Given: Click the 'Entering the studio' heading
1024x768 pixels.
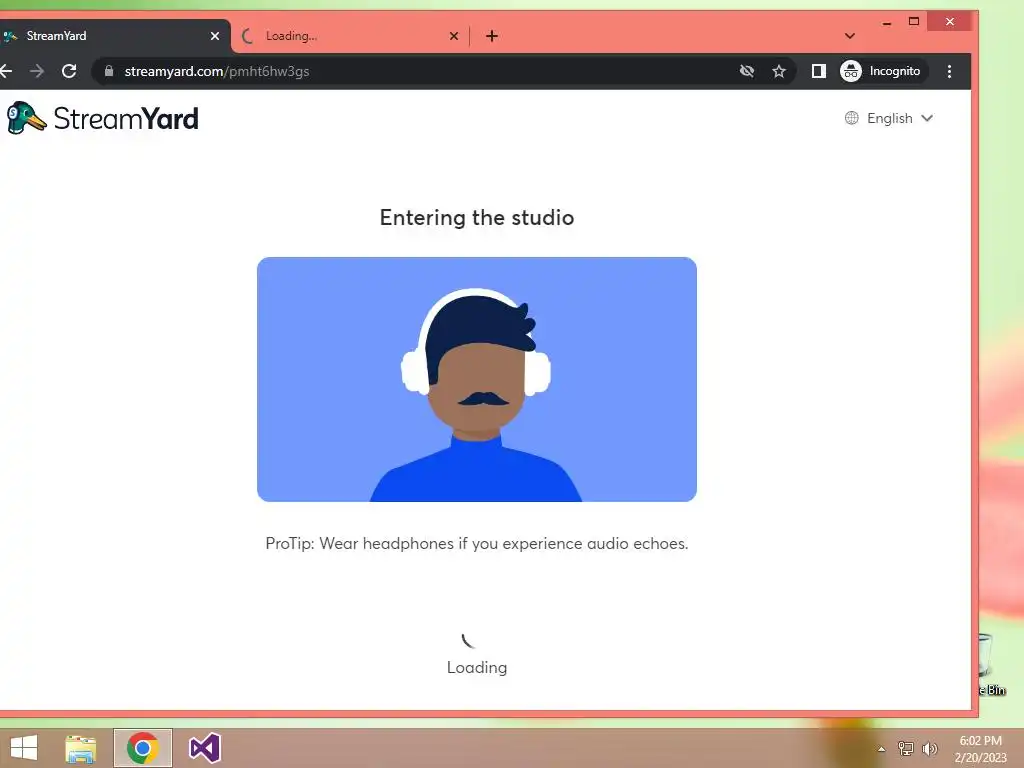Looking at the screenshot, I should (x=477, y=217).
